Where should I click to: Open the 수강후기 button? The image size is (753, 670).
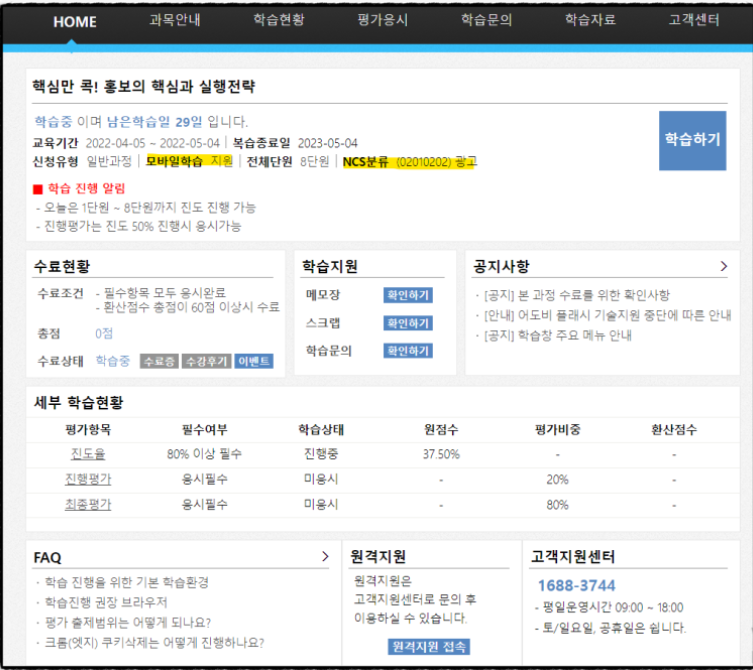point(206,361)
